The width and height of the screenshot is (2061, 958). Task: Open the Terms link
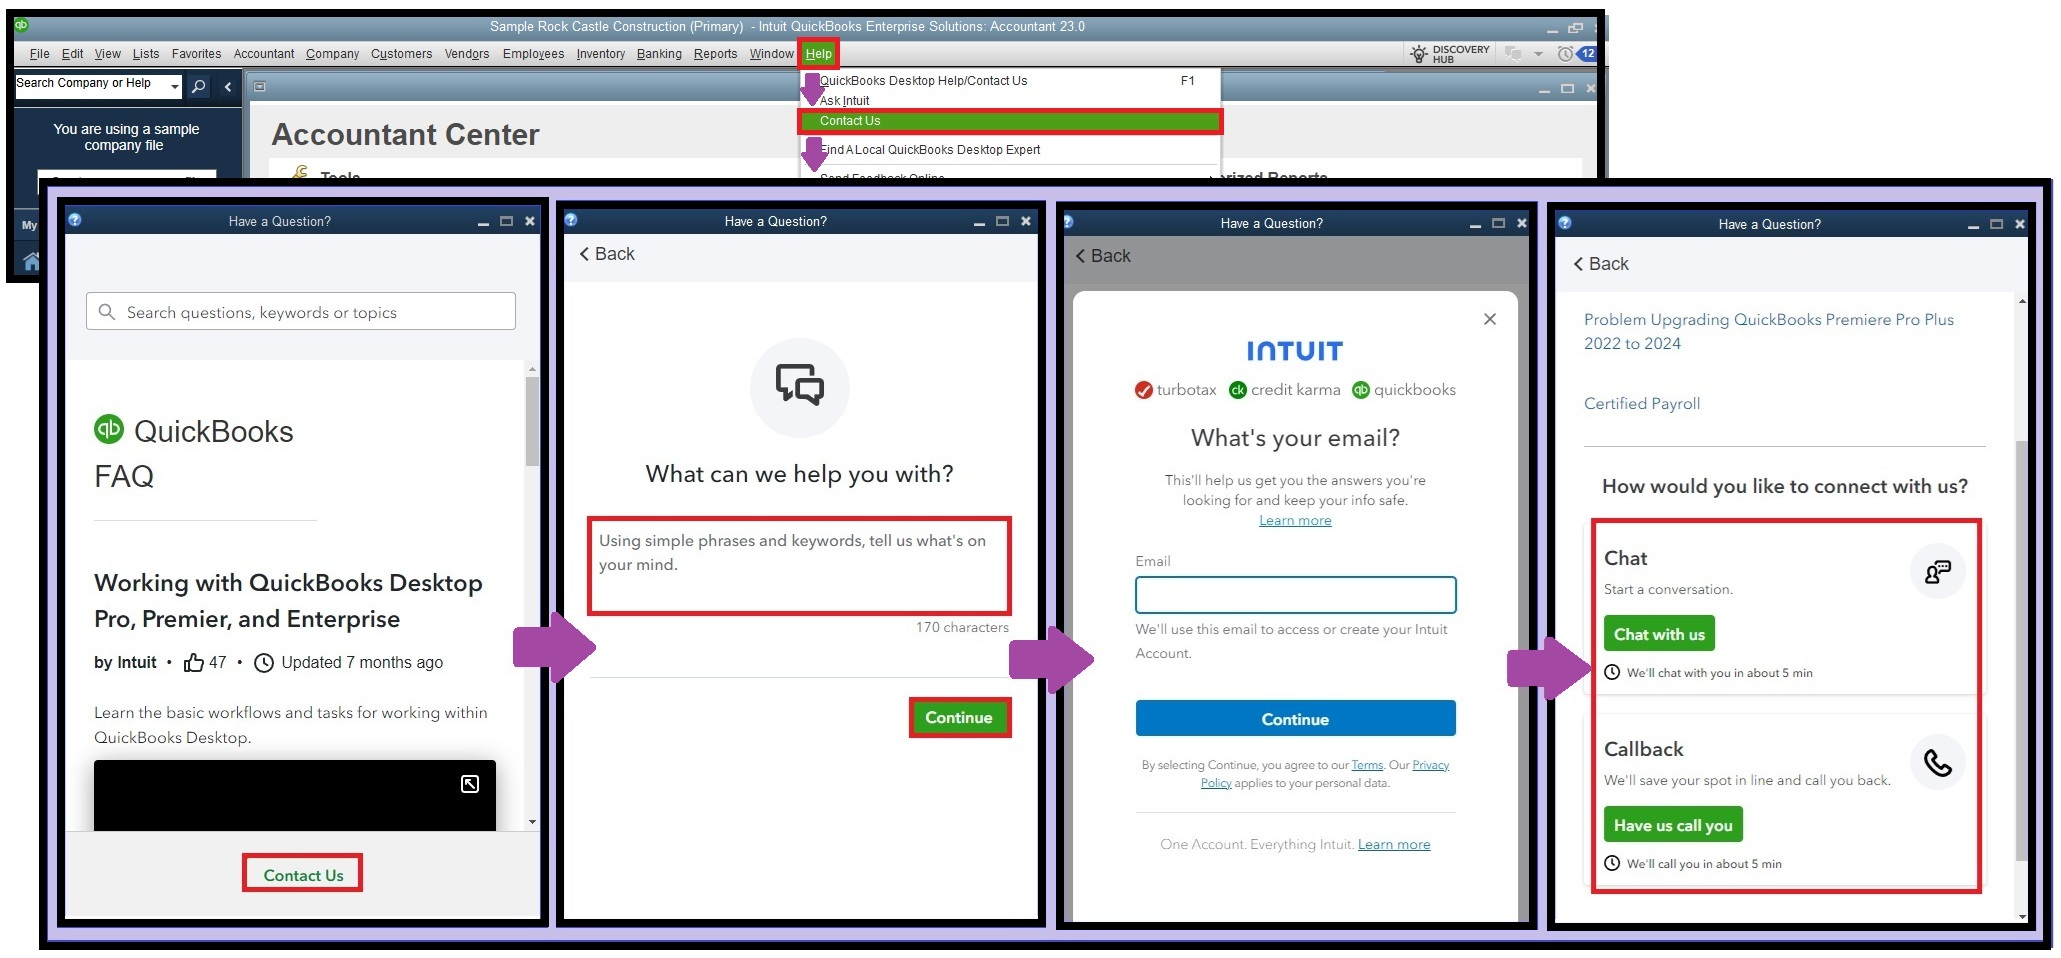[x=1367, y=766]
